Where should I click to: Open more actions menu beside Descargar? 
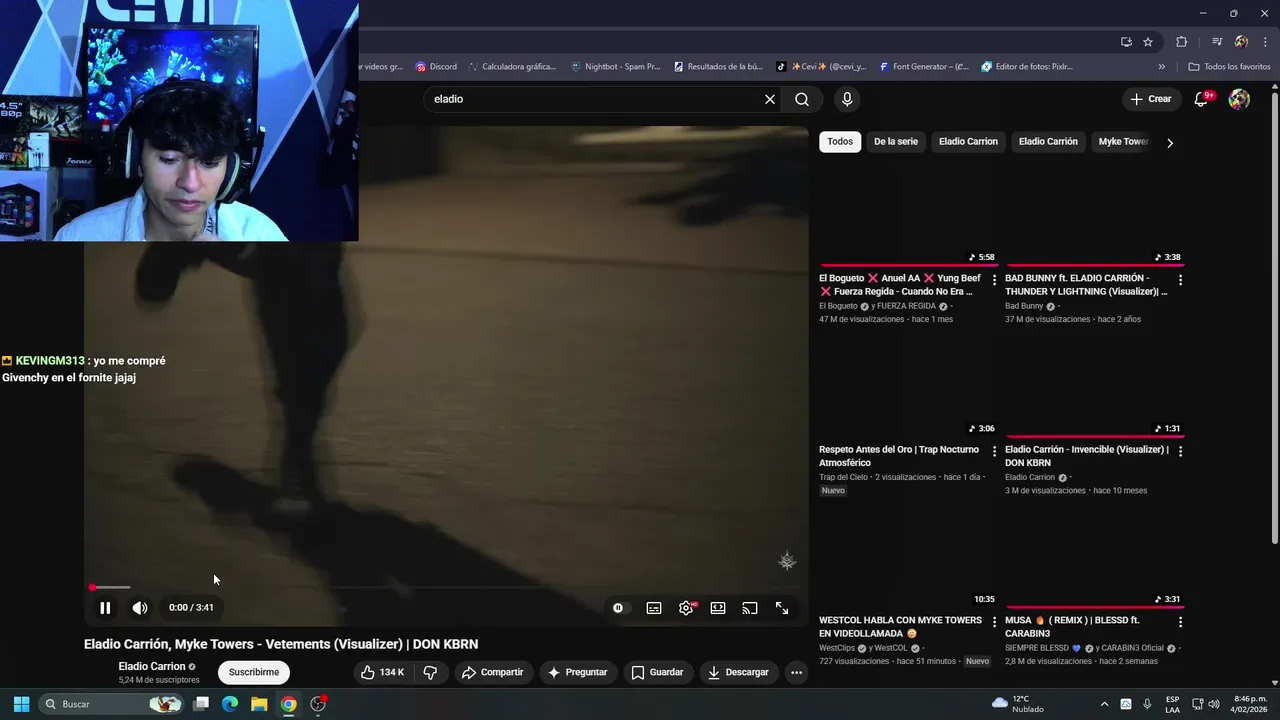point(797,673)
